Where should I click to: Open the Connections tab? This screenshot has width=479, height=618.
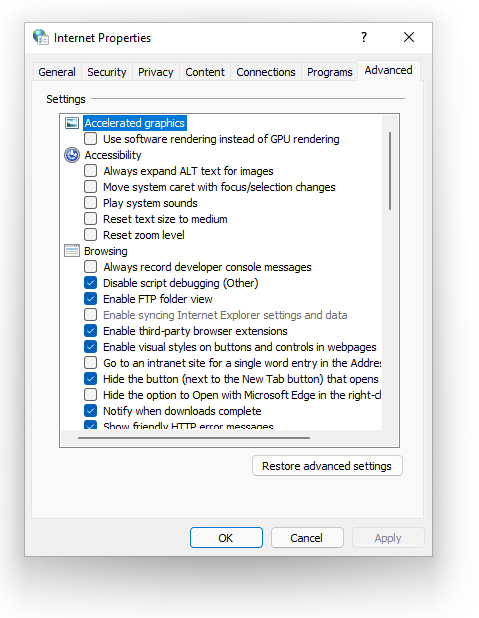[266, 72]
